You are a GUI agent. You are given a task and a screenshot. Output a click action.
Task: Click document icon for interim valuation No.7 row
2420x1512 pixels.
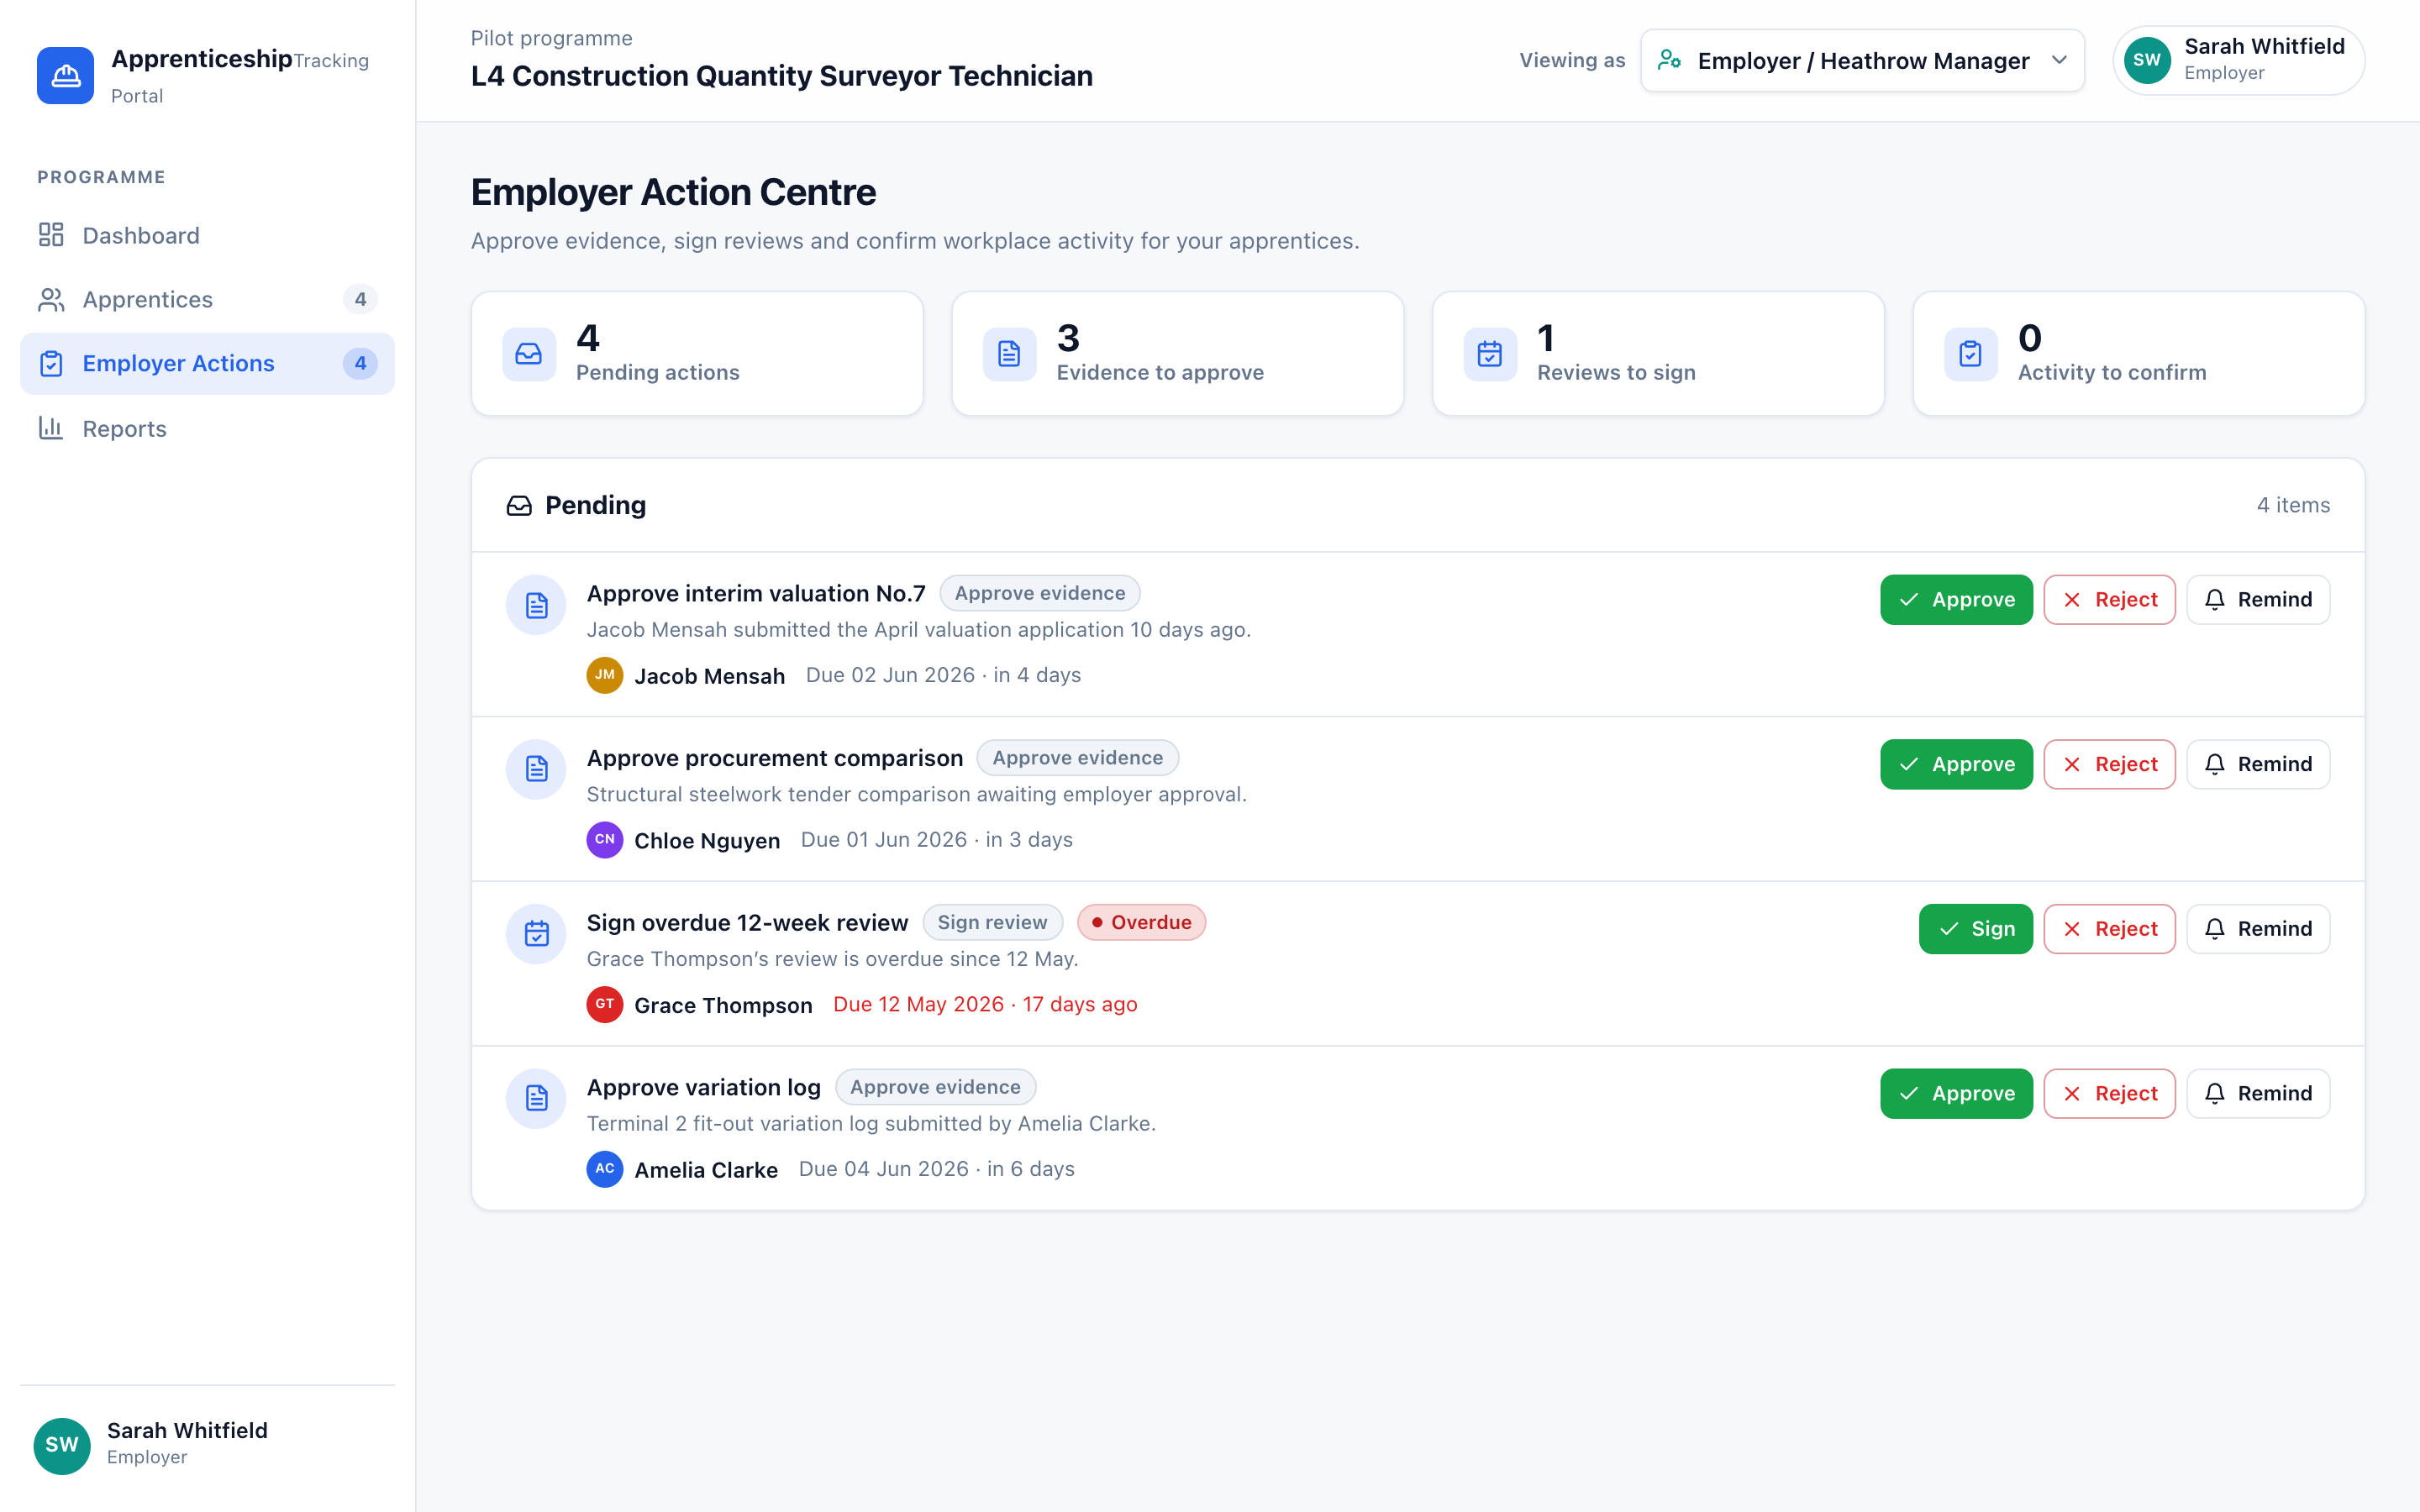pyautogui.click(x=537, y=605)
